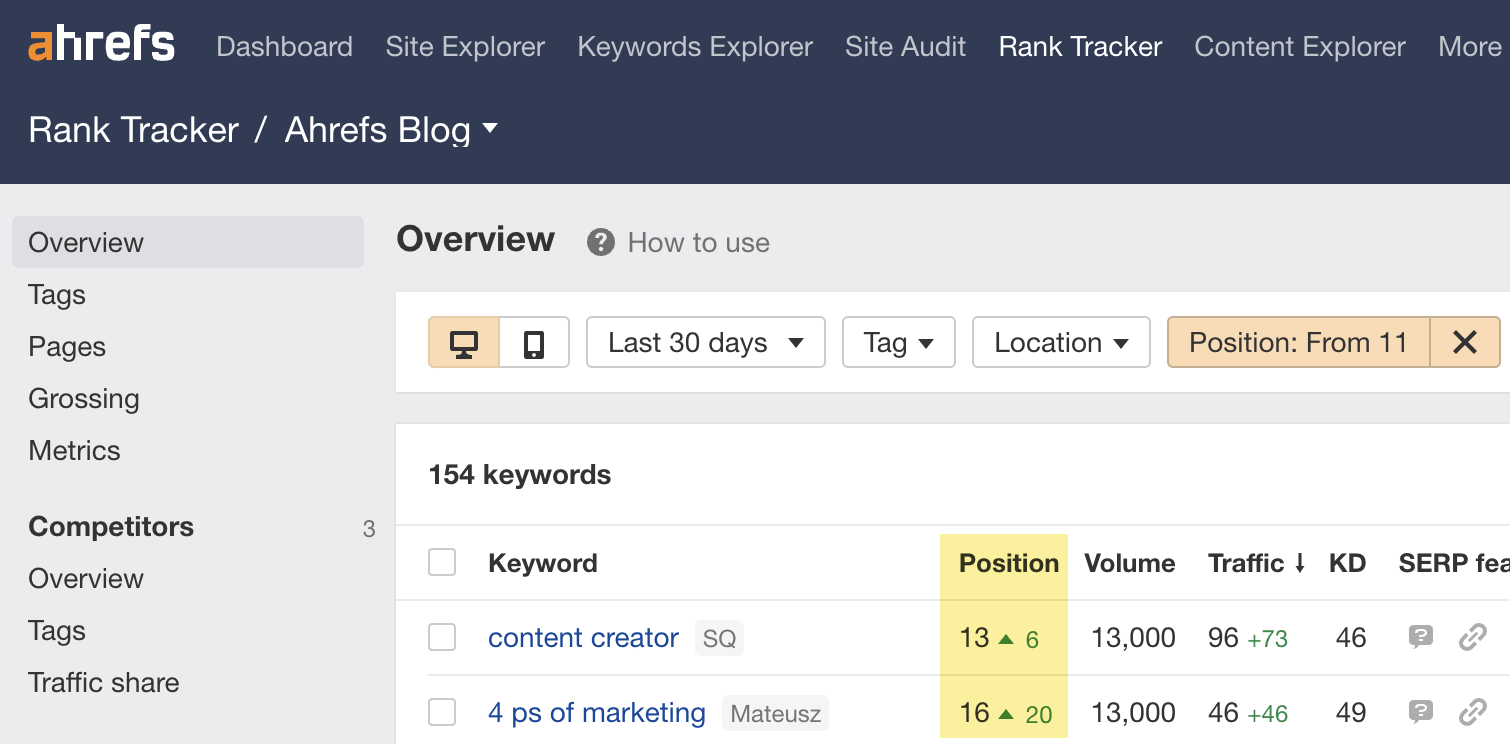The width and height of the screenshot is (1510, 744).
Task: Click the Ahrefs logo
Action: click(x=101, y=45)
